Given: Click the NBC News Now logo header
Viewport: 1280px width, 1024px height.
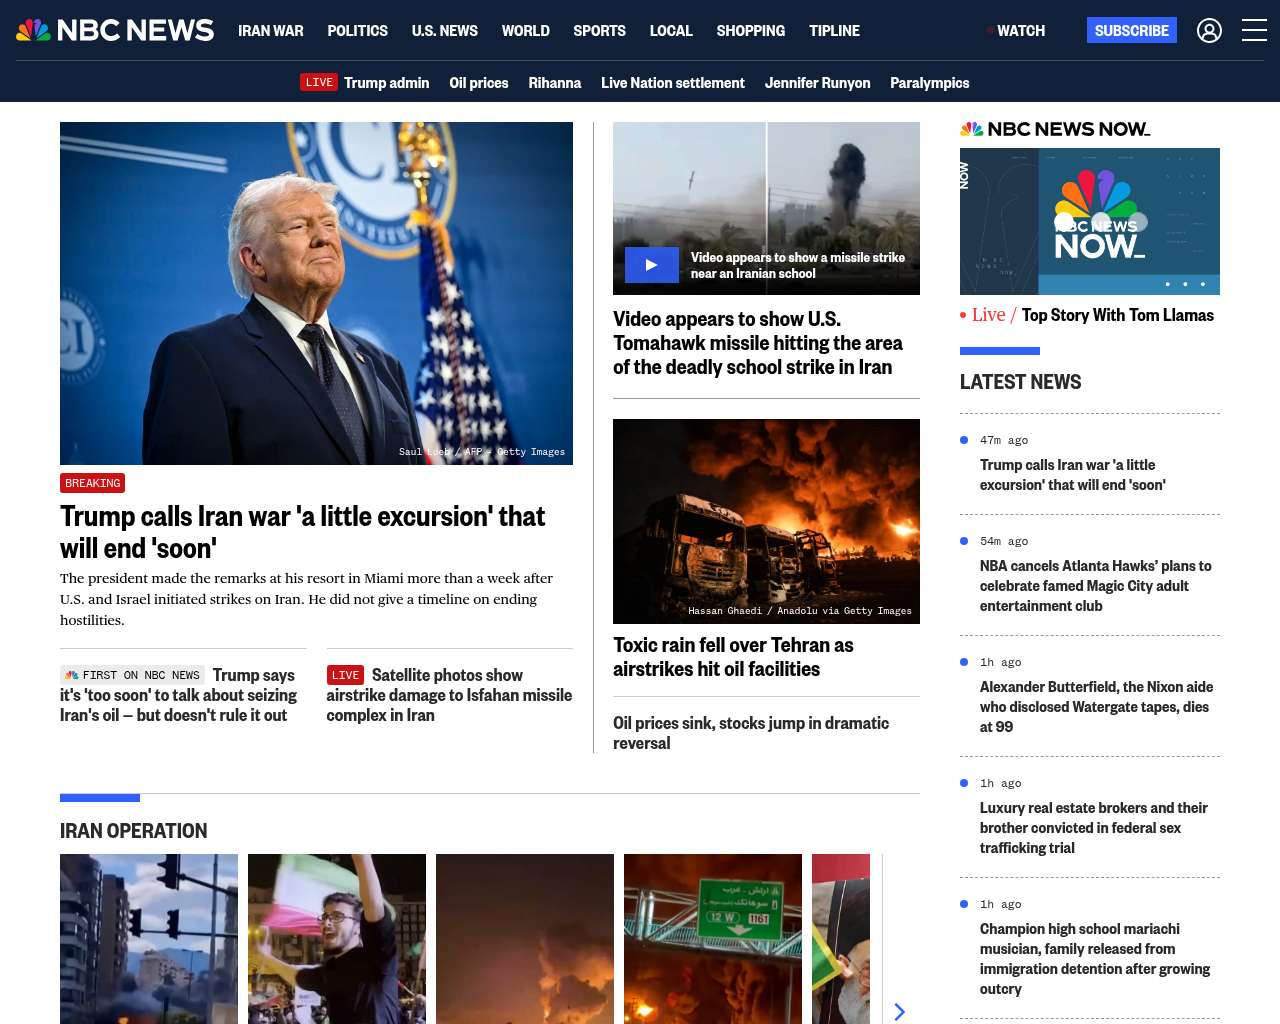Looking at the screenshot, I should (x=1055, y=129).
